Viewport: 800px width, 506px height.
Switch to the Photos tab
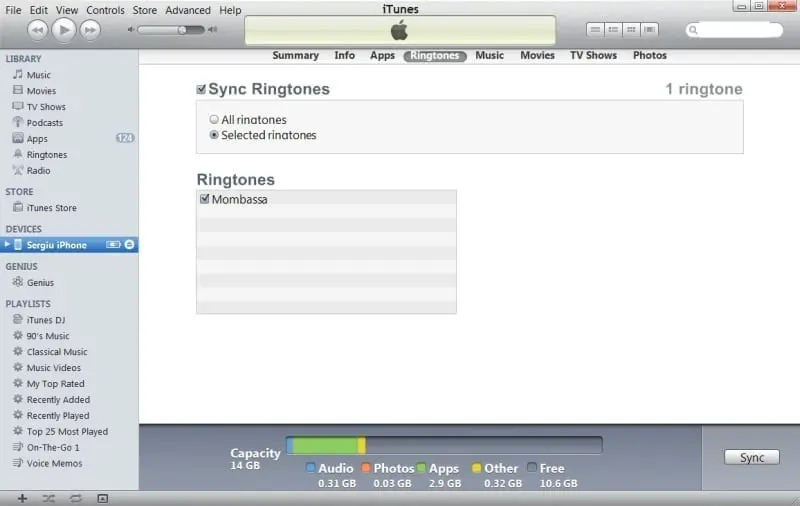coord(649,56)
